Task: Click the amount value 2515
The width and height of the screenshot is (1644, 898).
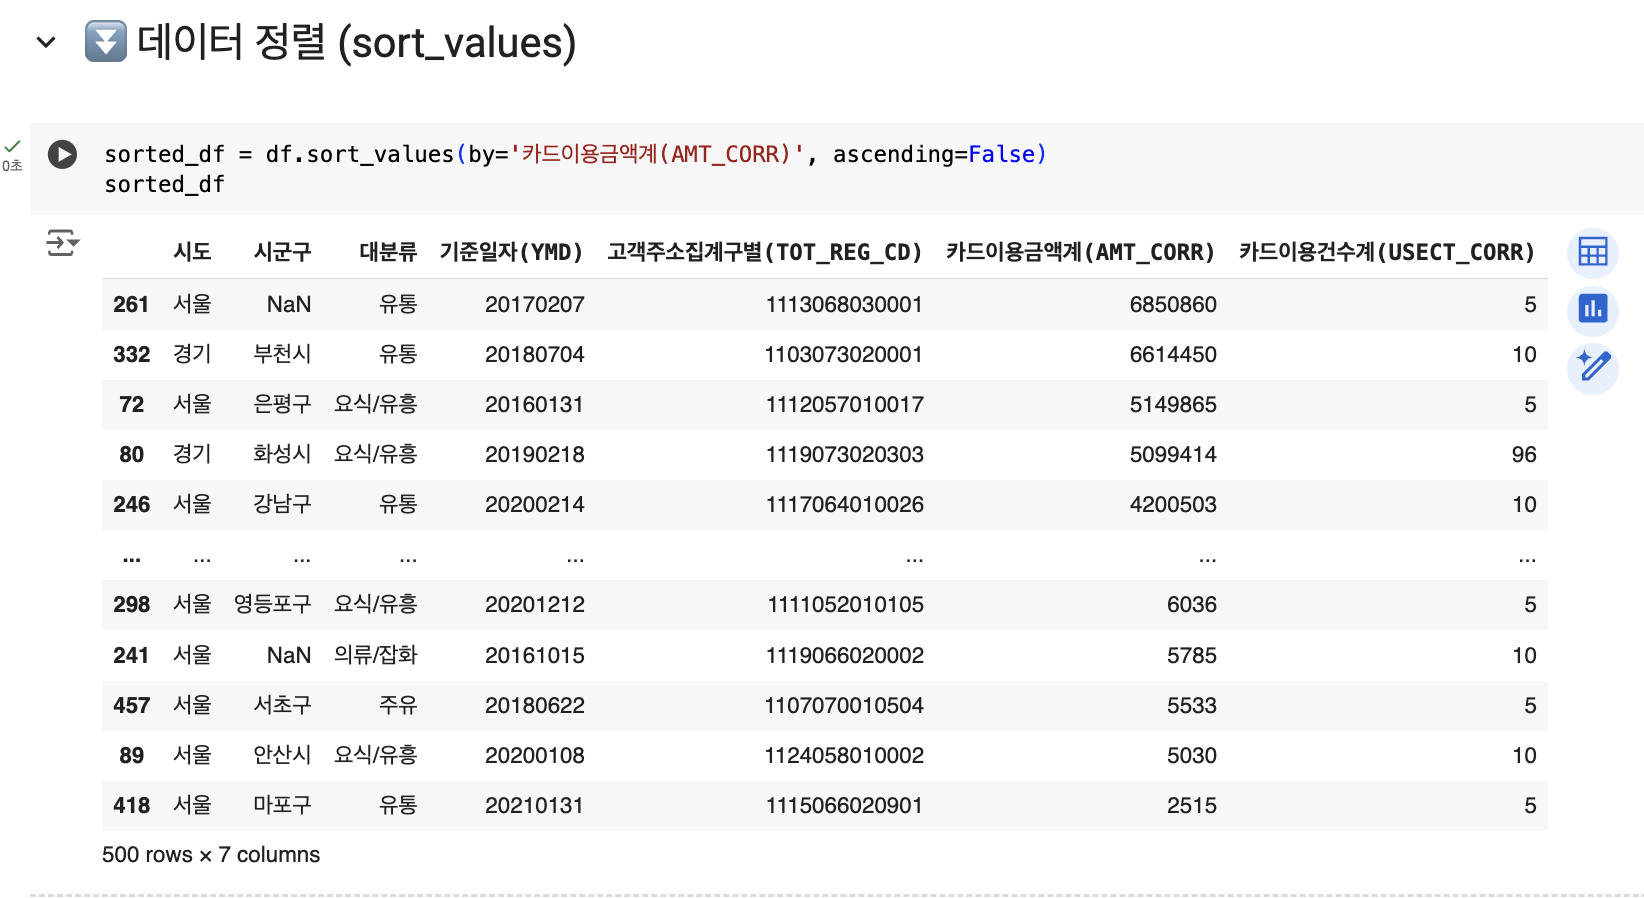Action: point(1192,805)
